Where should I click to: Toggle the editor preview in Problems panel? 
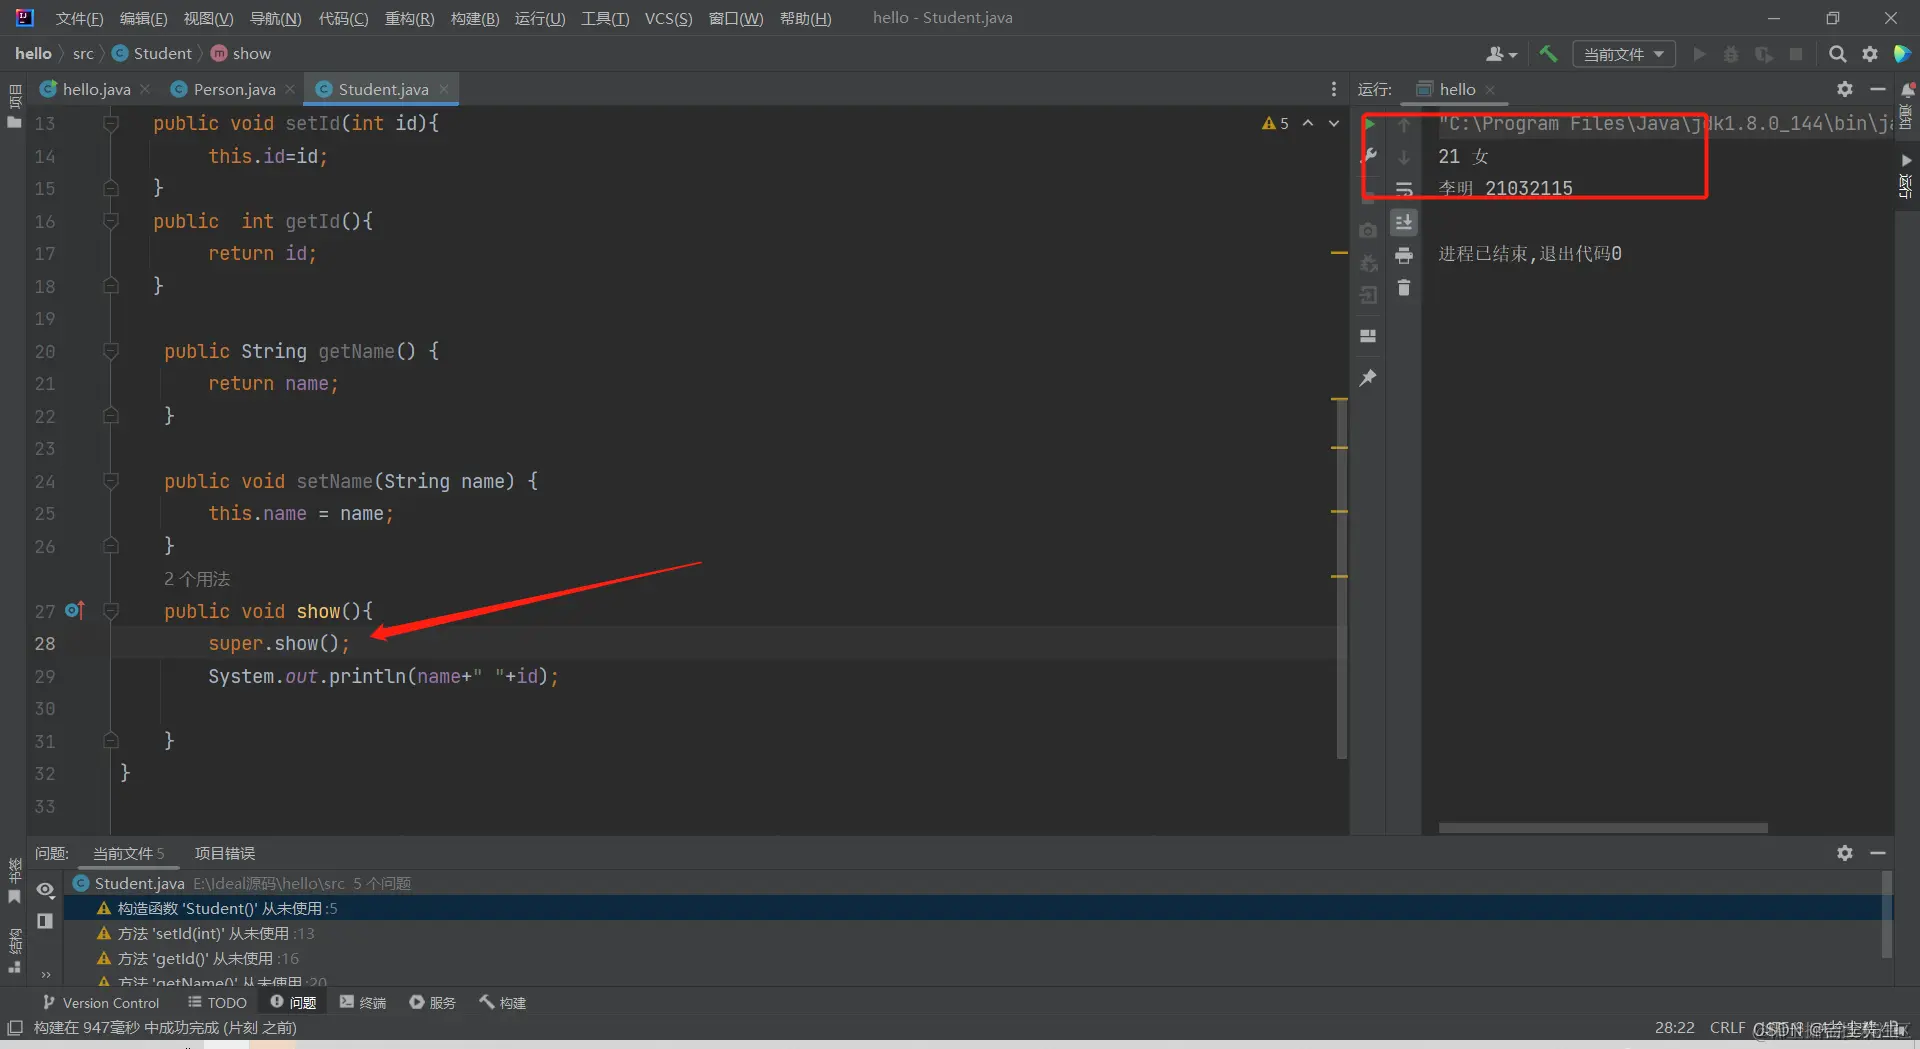(x=45, y=921)
